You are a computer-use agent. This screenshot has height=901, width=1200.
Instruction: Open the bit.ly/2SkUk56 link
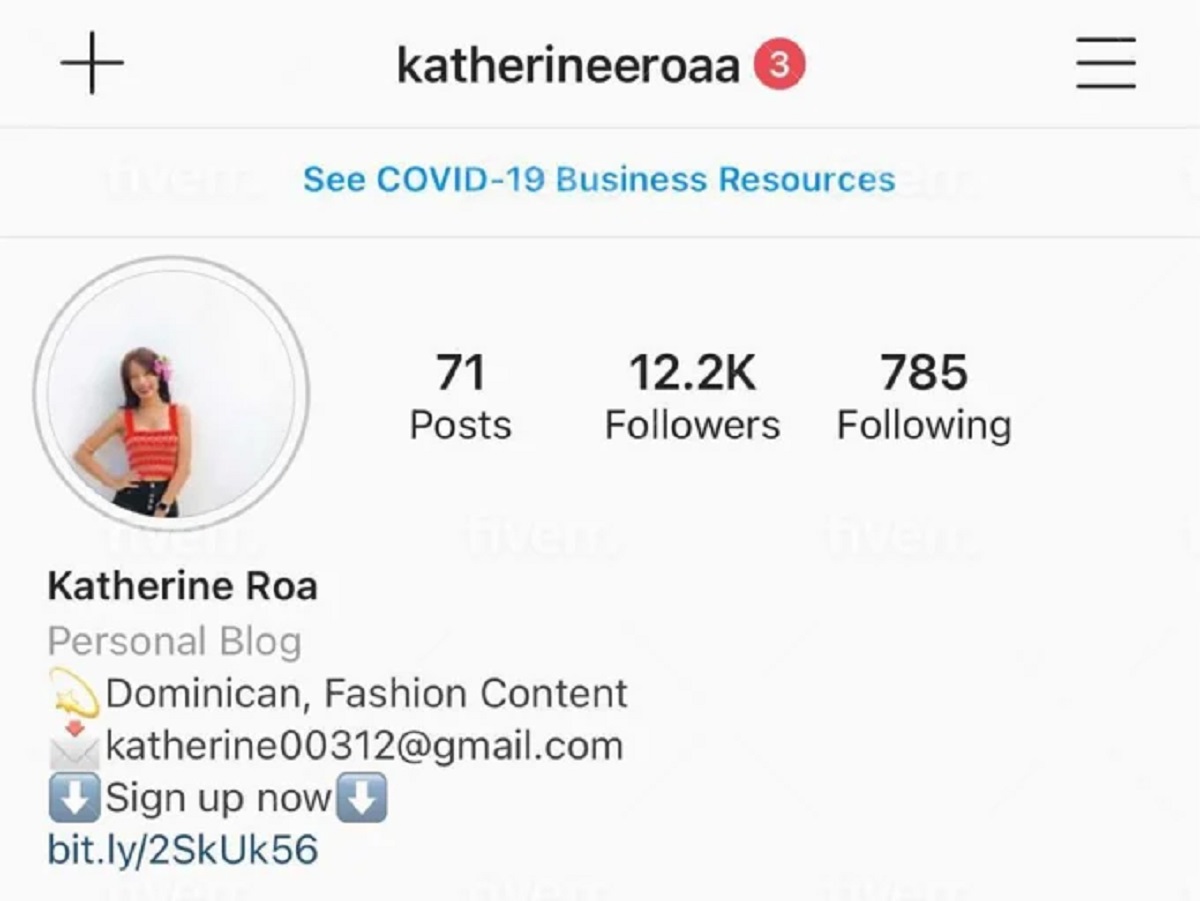183,851
